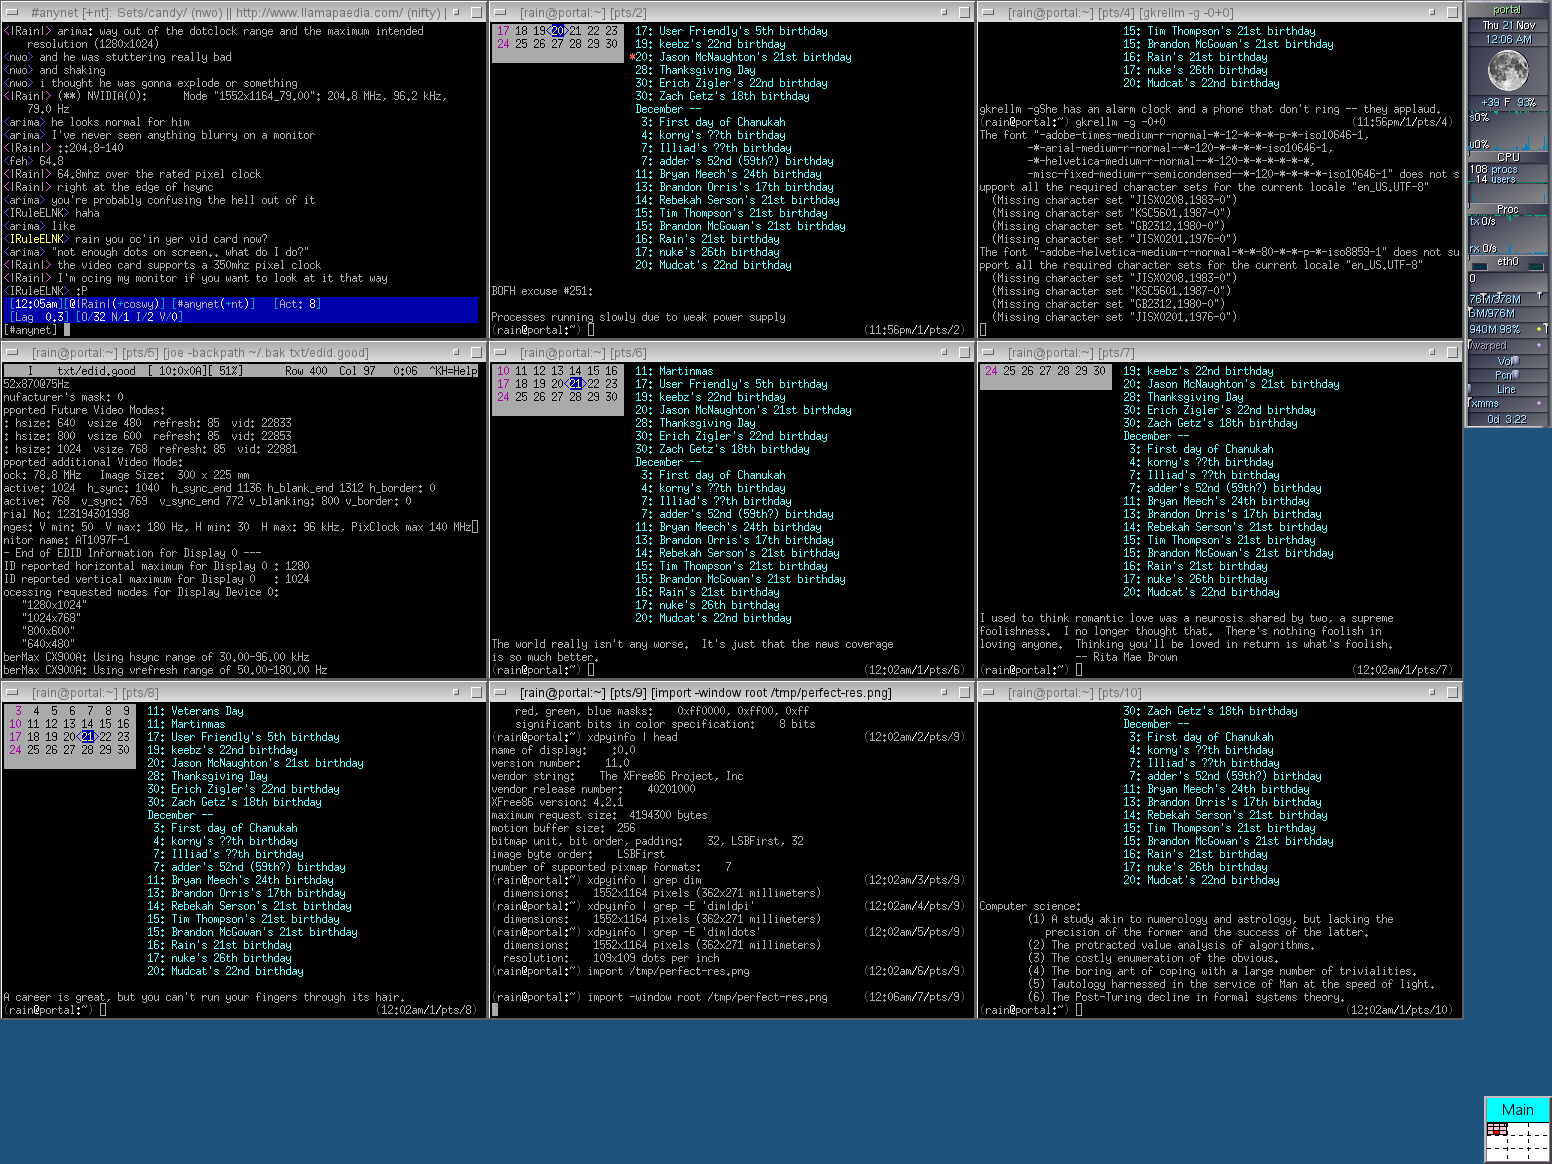Click the #anynet input line in IRC
This screenshot has width=1552, height=1164.
tap(240, 330)
